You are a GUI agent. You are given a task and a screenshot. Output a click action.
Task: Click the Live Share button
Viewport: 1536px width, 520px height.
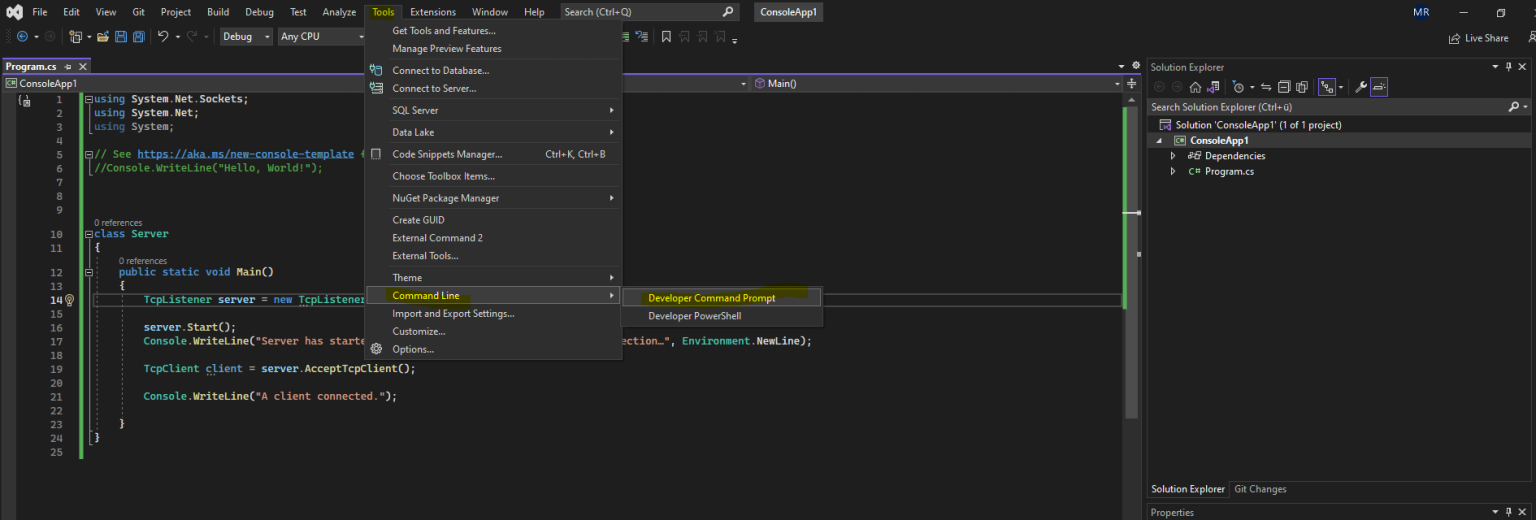click(x=1478, y=38)
